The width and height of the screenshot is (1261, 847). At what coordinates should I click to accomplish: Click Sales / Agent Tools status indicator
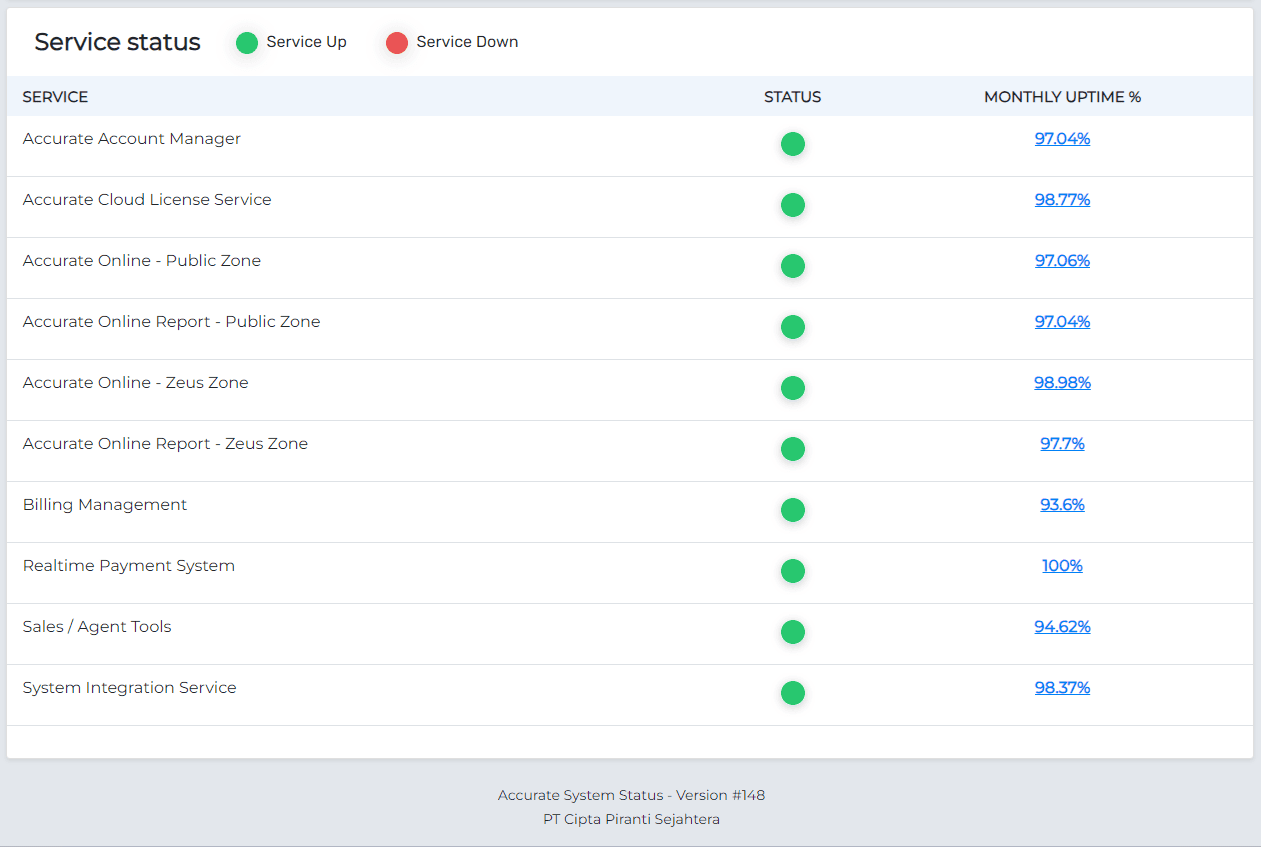coord(792,632)
